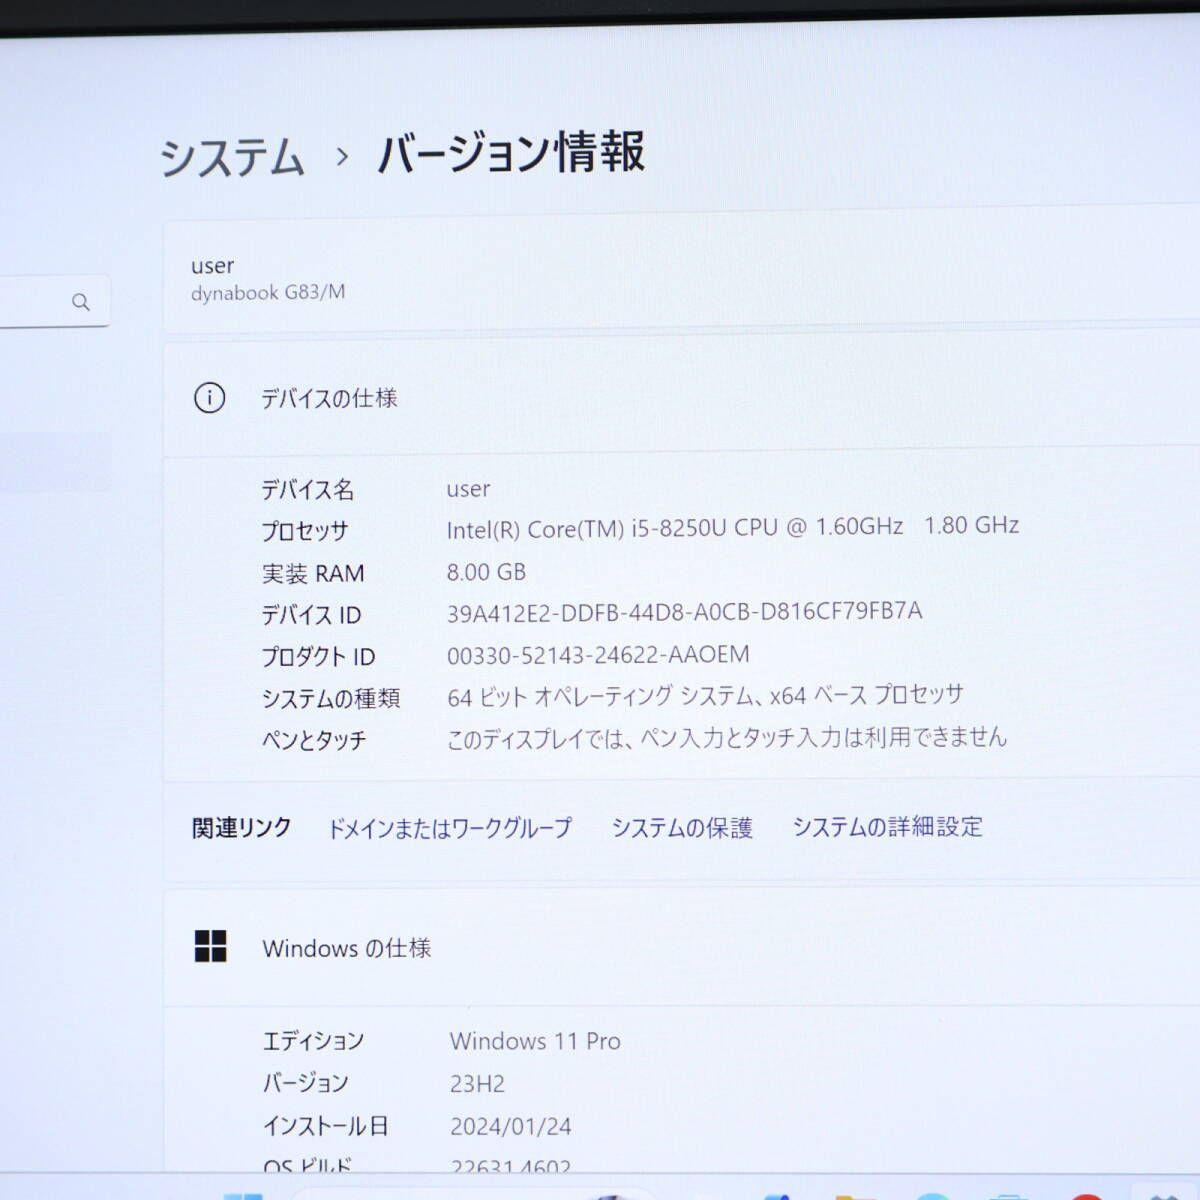Click the プロセッサ label
The image size is (1200, 1200).
305,531
